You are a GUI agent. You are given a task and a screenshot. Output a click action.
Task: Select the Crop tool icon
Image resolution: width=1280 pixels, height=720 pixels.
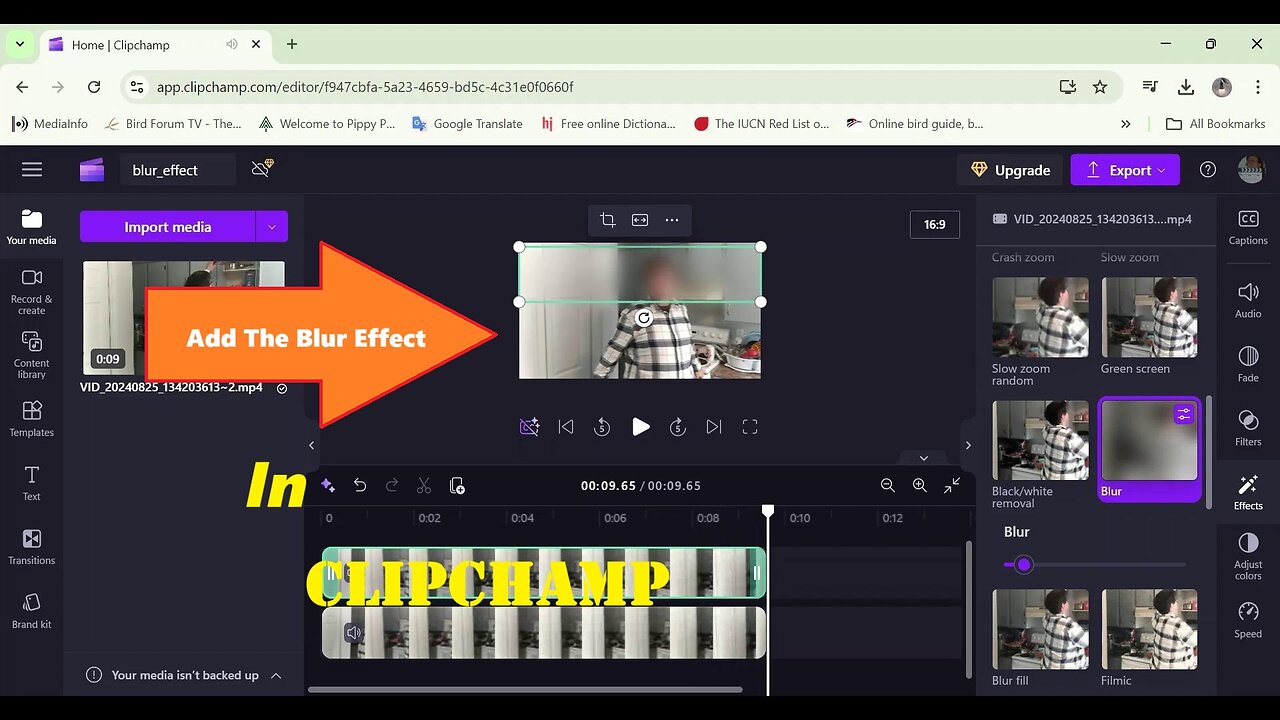608,220
